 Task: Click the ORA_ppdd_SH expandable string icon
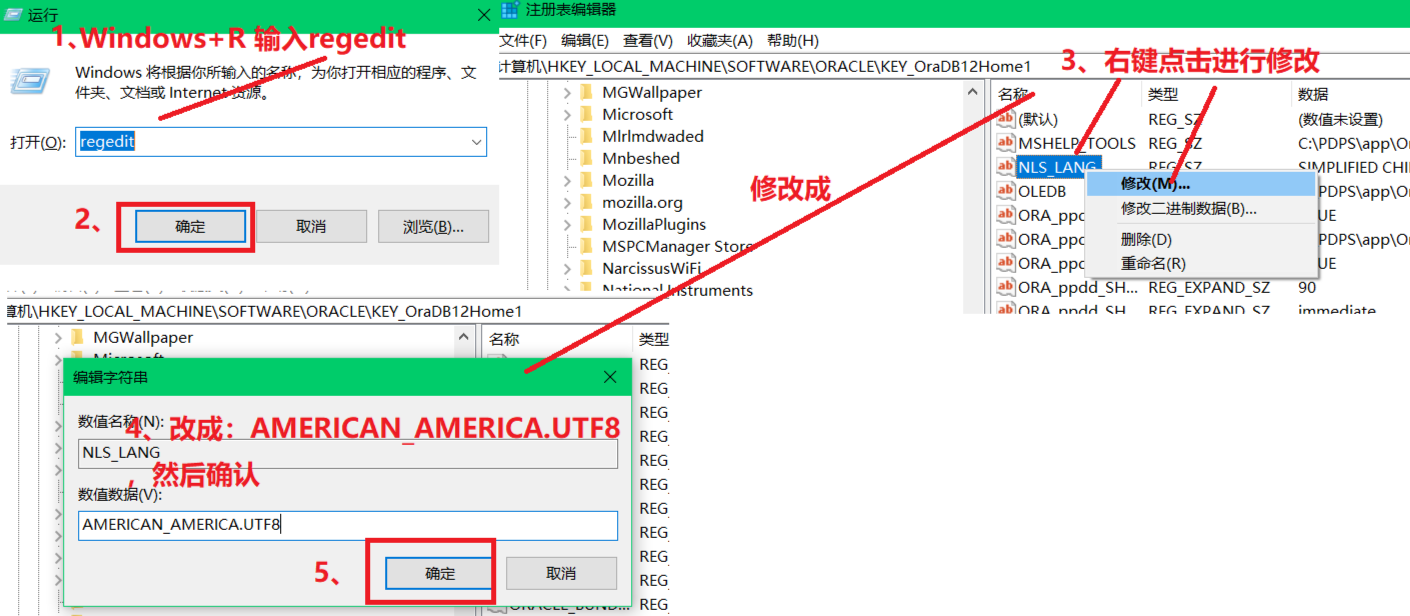point(1007,287)
